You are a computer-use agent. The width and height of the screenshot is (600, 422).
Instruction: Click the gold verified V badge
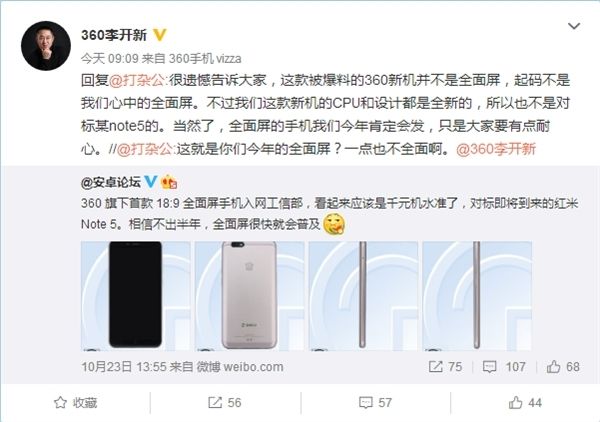point(160,35)
